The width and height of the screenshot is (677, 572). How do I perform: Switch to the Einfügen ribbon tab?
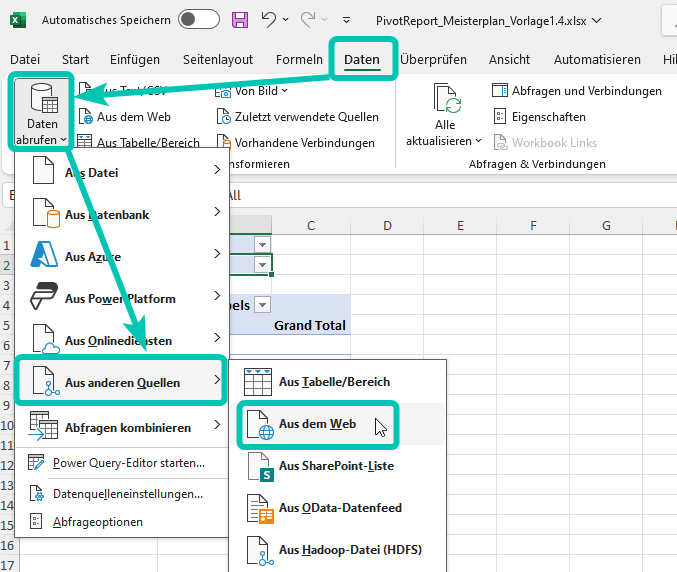point(135,60)
